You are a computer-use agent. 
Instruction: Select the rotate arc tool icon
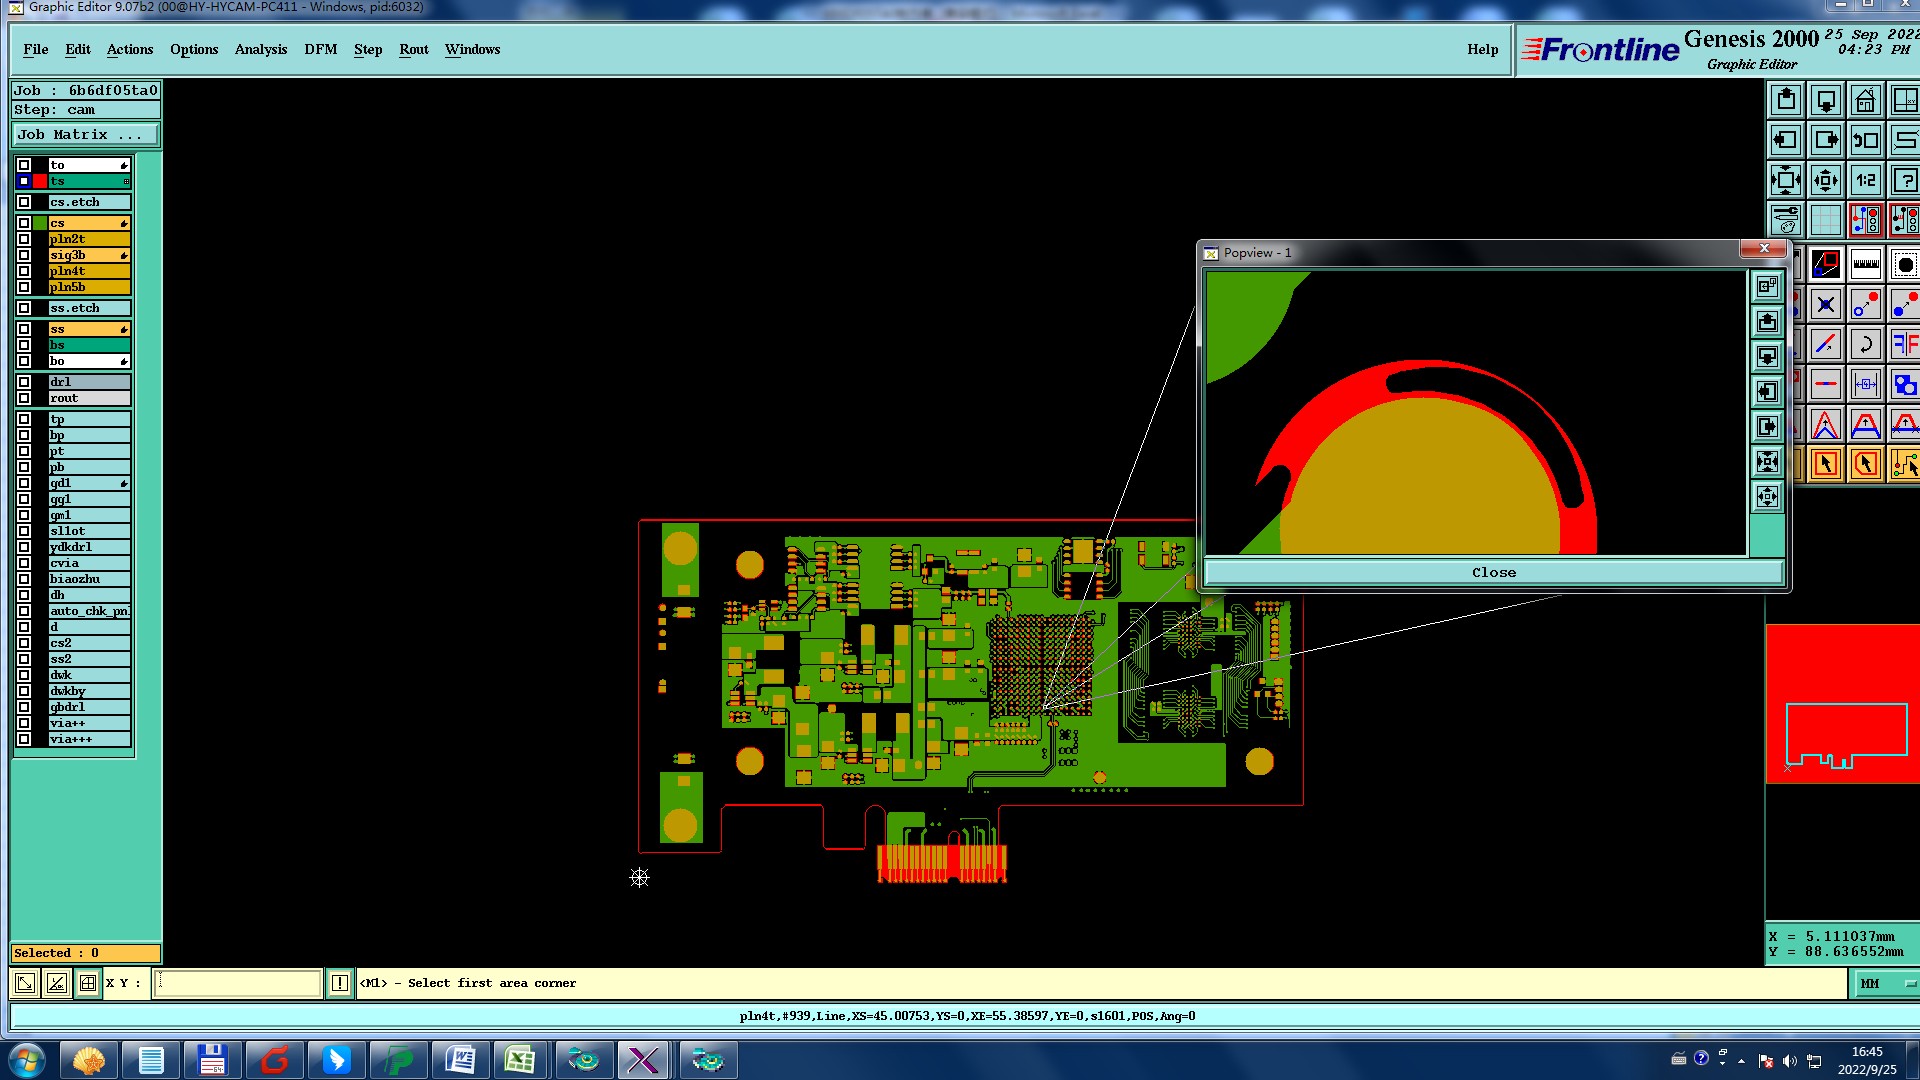click(x=1865, y=345)
